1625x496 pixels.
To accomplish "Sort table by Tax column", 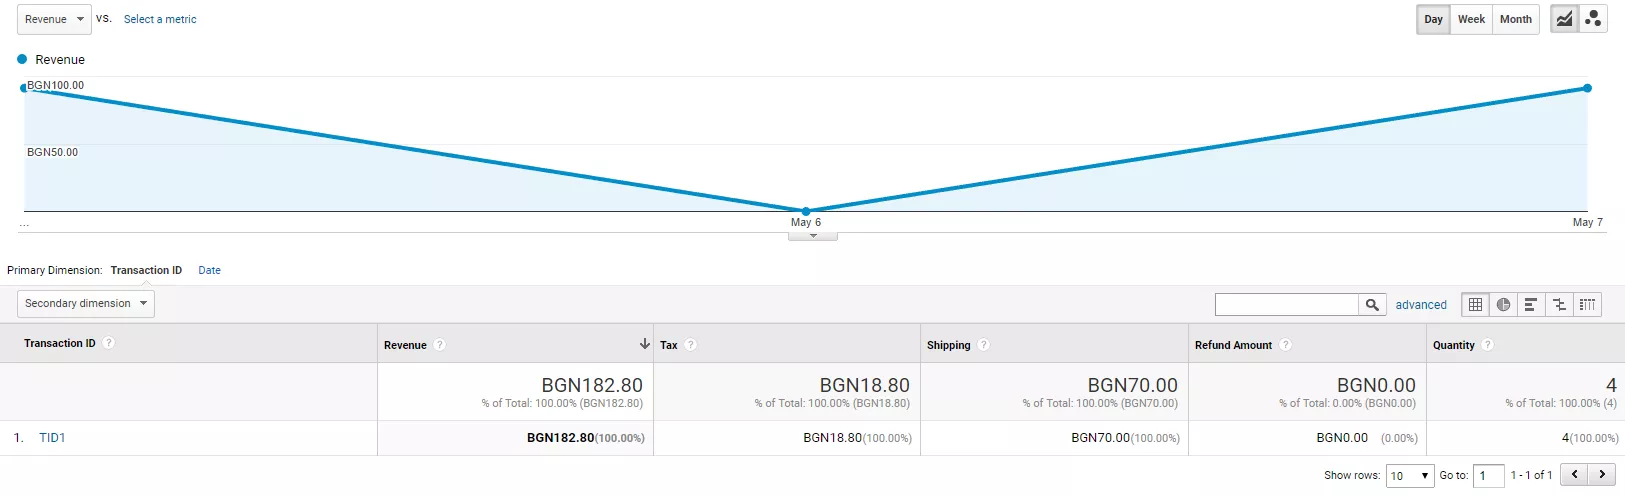I will [x=669, y=345].
